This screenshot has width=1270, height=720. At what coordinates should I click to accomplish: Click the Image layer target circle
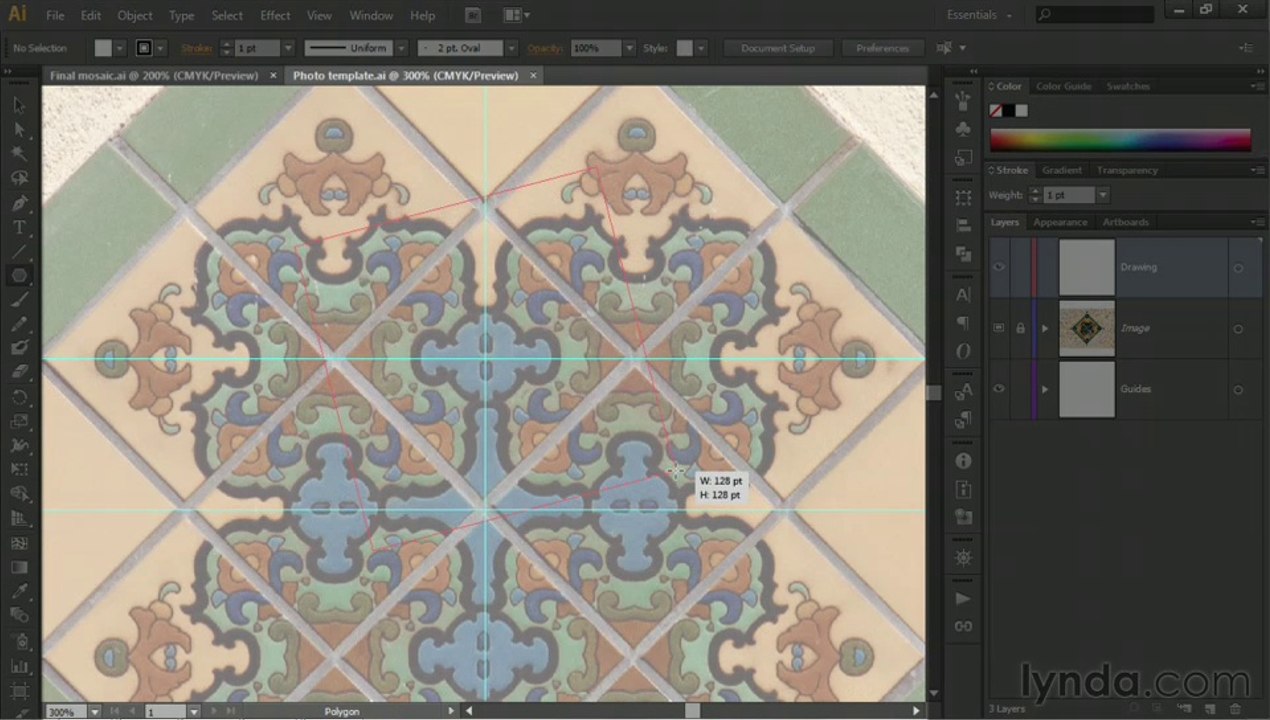(x=1238, y=329)
